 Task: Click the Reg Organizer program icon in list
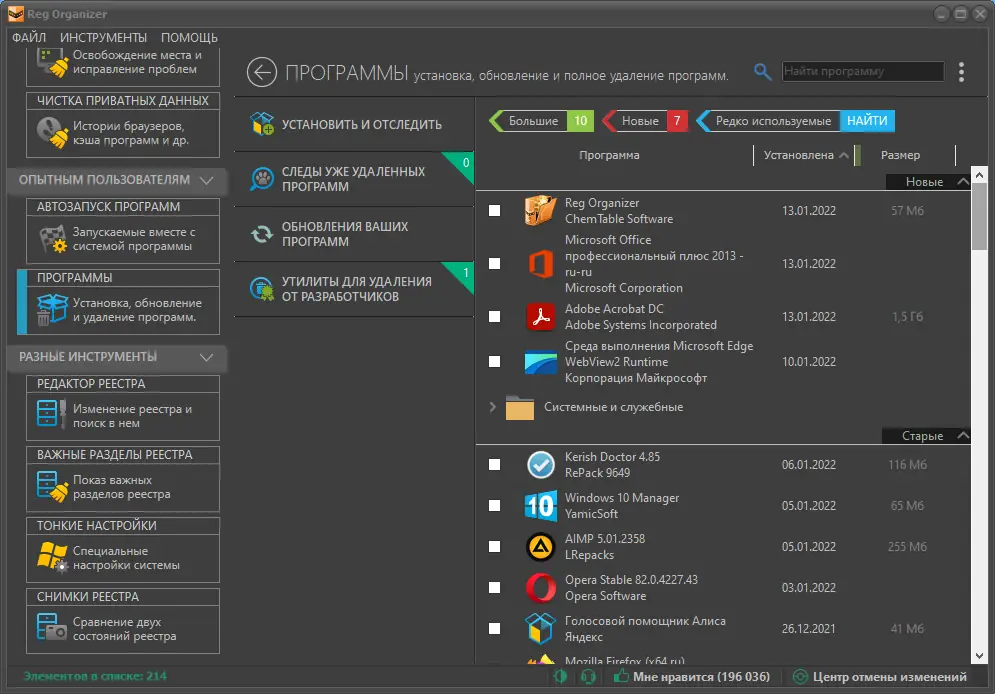coord(541,211)
